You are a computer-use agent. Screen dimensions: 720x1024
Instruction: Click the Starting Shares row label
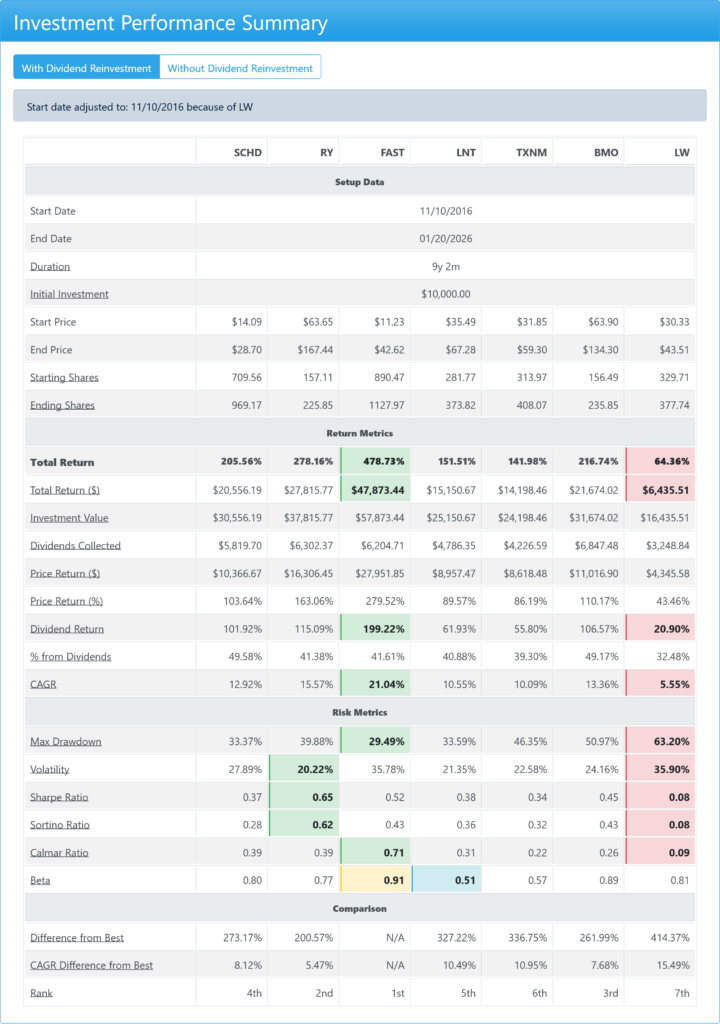pyautogui.click(x=64, y=378)
